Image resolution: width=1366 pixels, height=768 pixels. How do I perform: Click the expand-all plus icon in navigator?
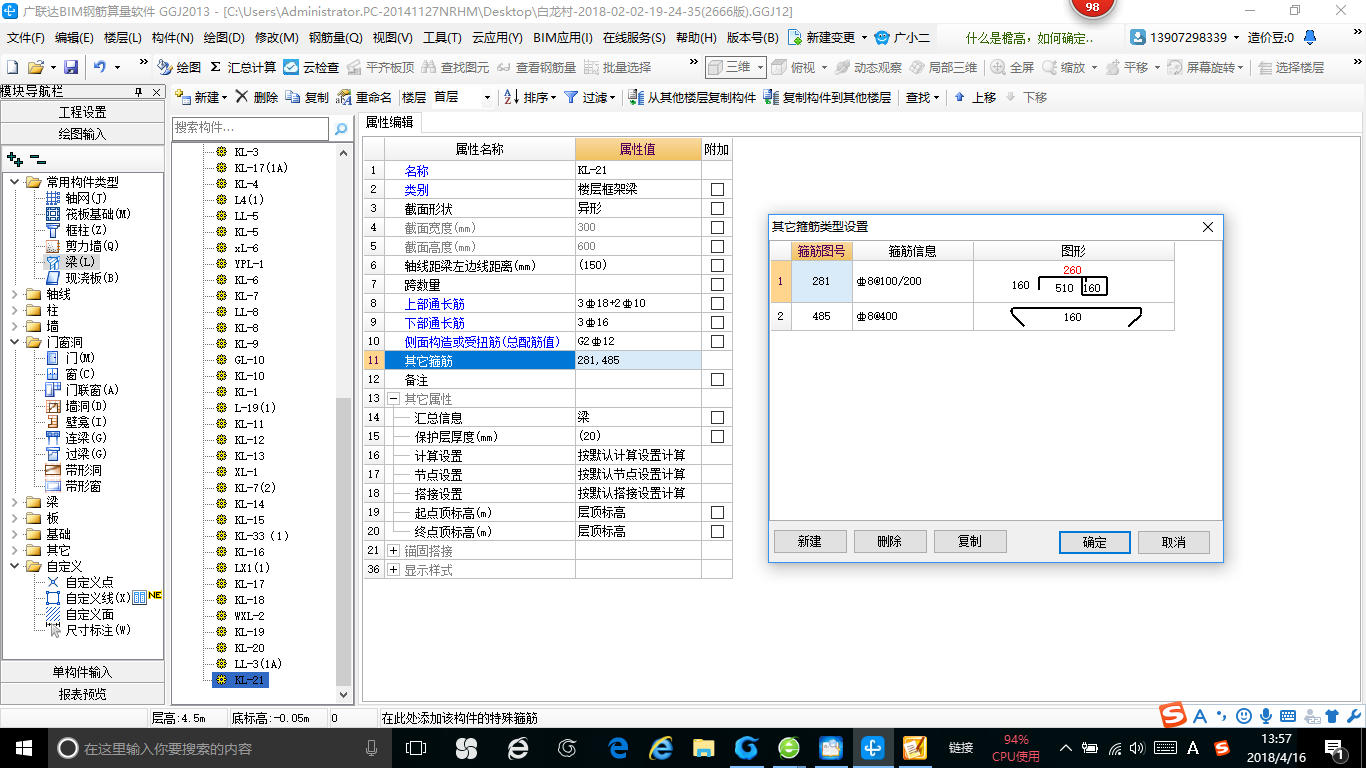point(14,158)
